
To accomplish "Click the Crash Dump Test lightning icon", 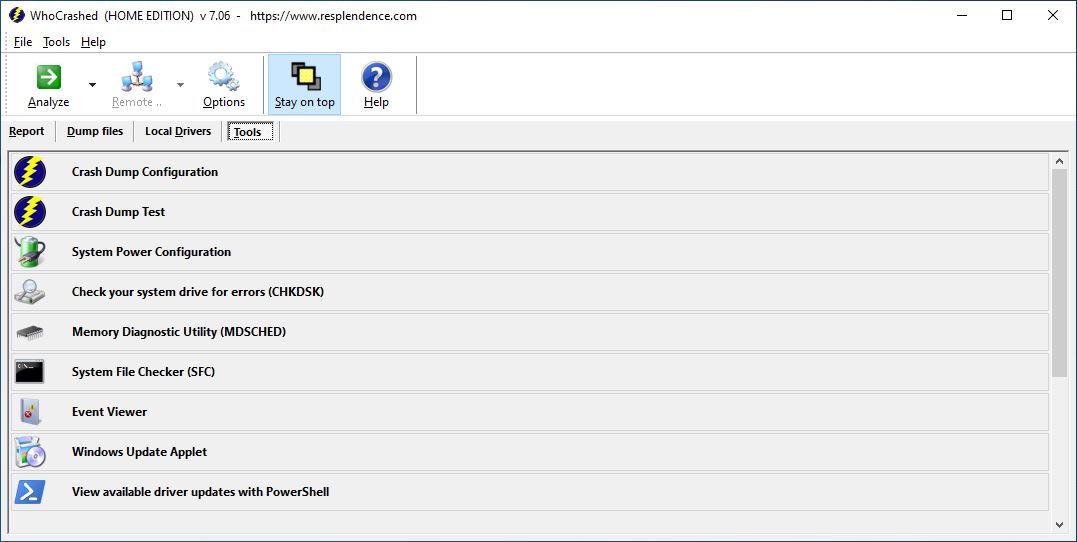I will pos(30,212).
